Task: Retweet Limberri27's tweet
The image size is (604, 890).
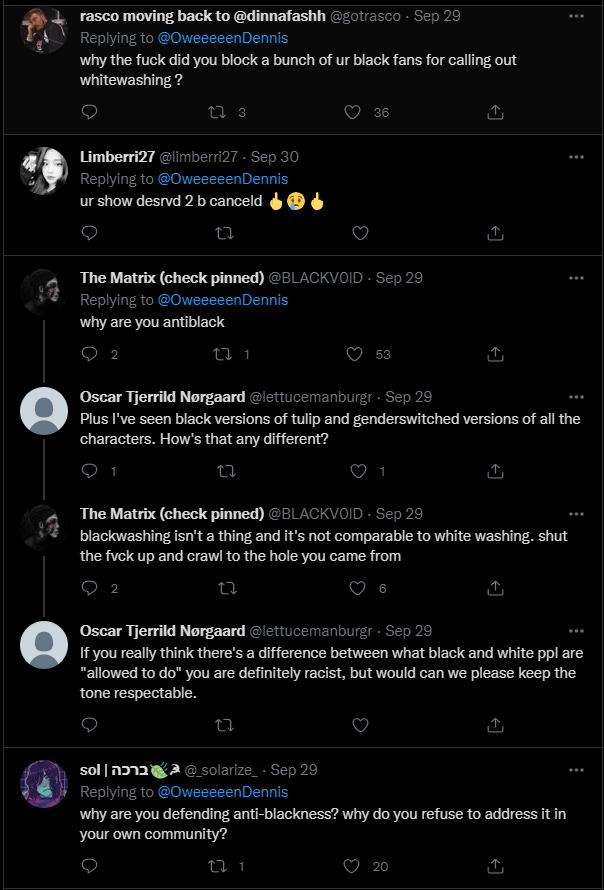Action: click(x=225, y=232)
